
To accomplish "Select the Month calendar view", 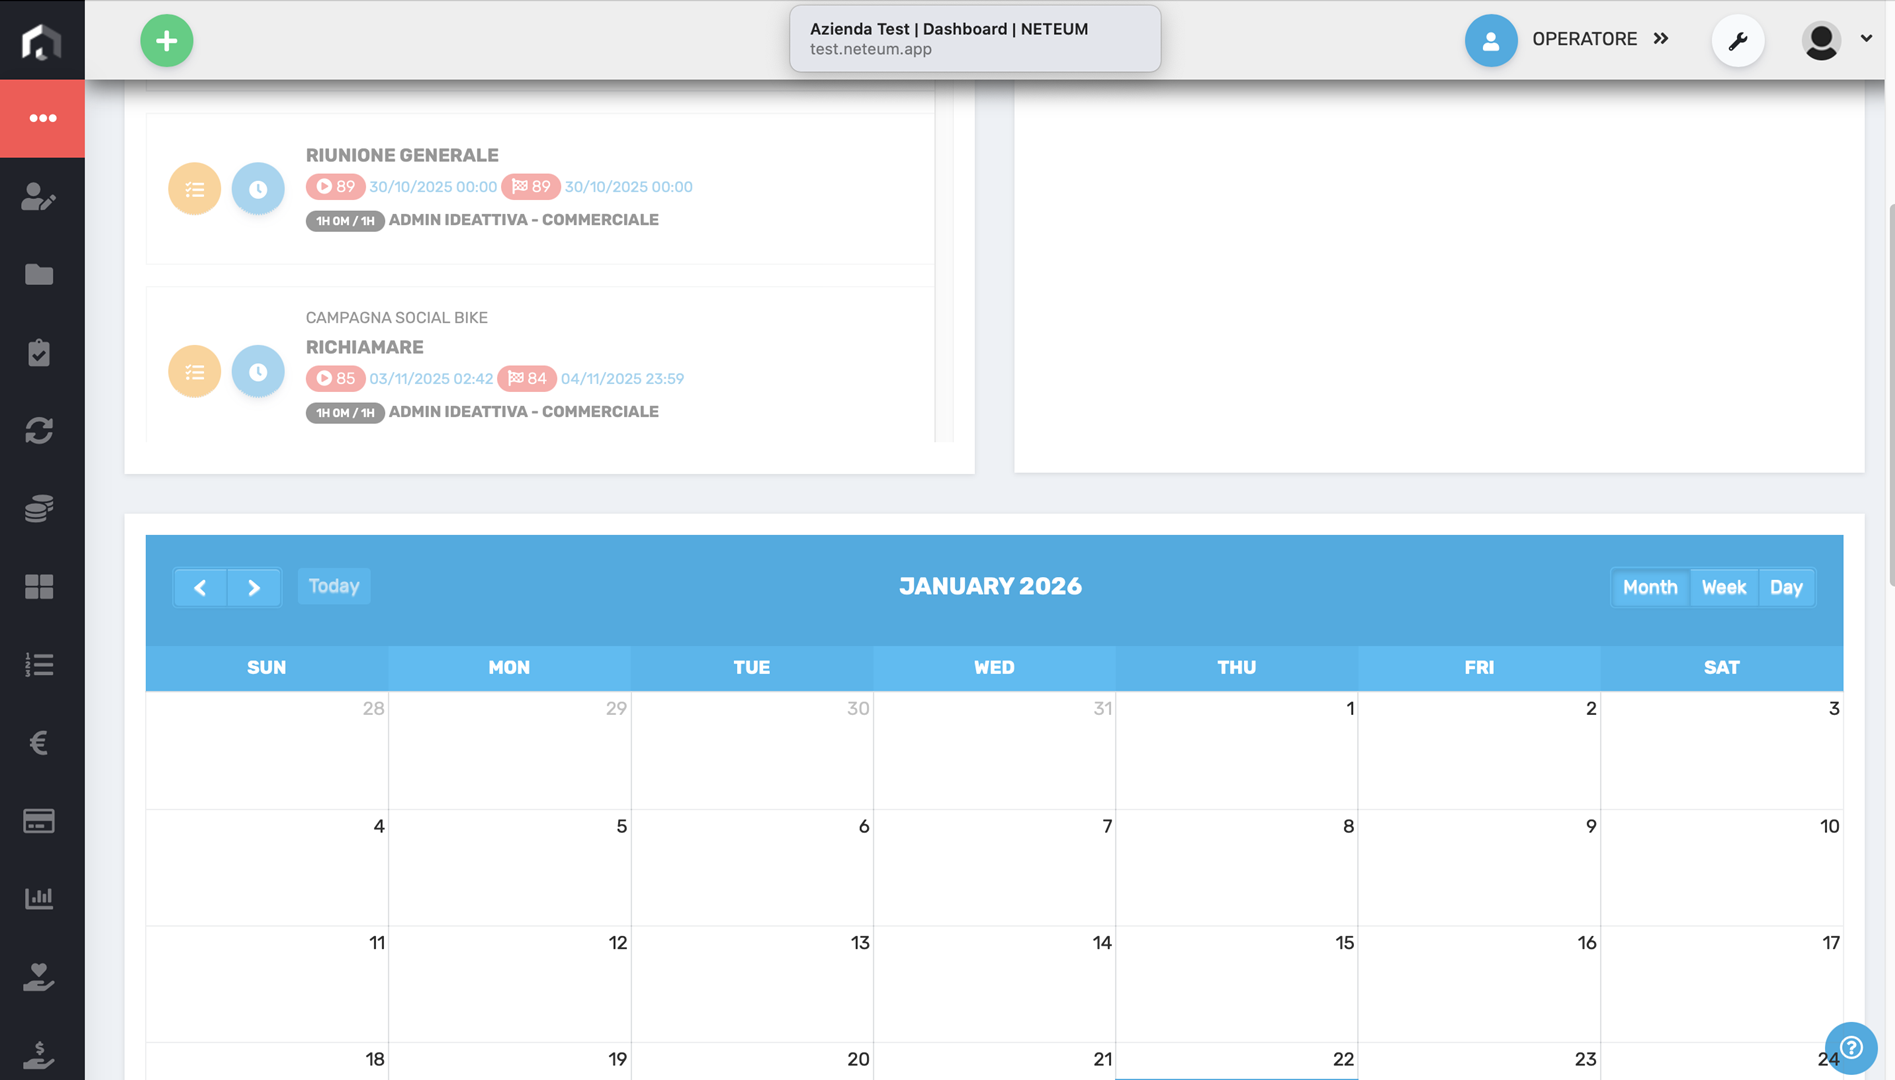I will tap(1649, 587).
